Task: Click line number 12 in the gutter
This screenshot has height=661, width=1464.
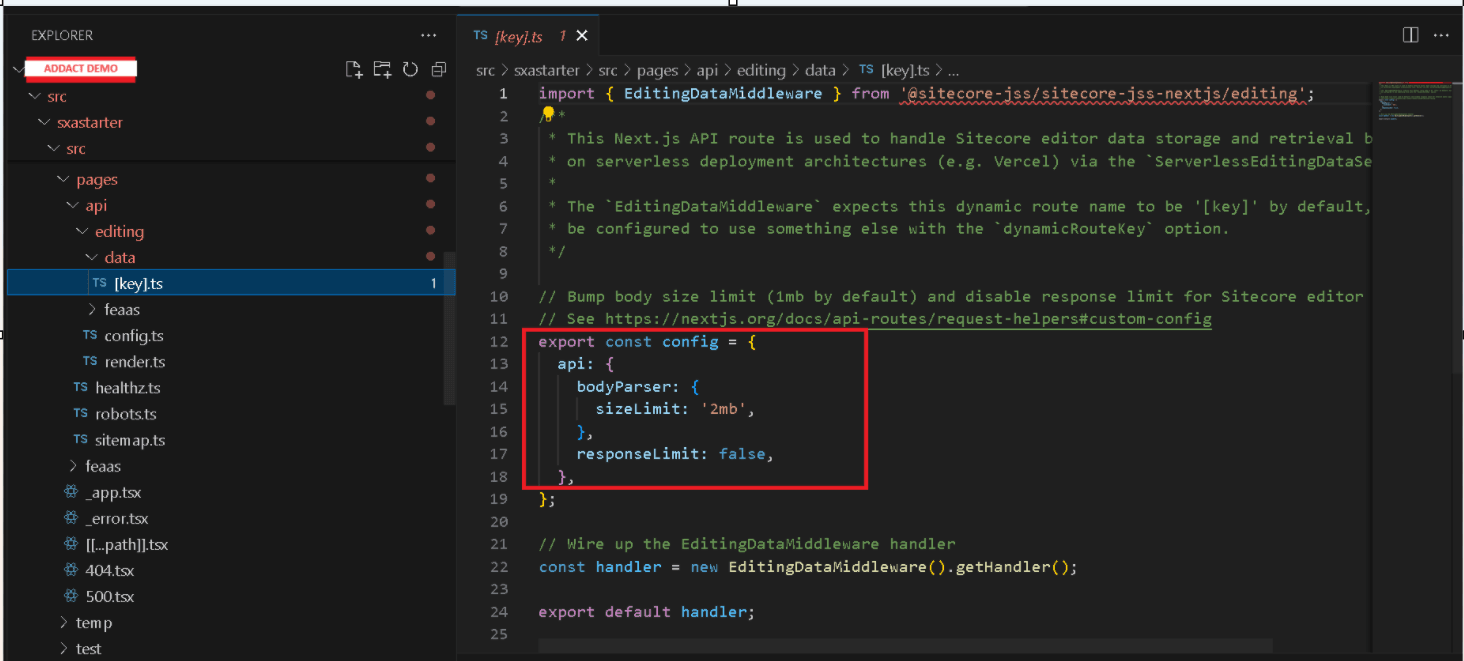Action: 499,342
